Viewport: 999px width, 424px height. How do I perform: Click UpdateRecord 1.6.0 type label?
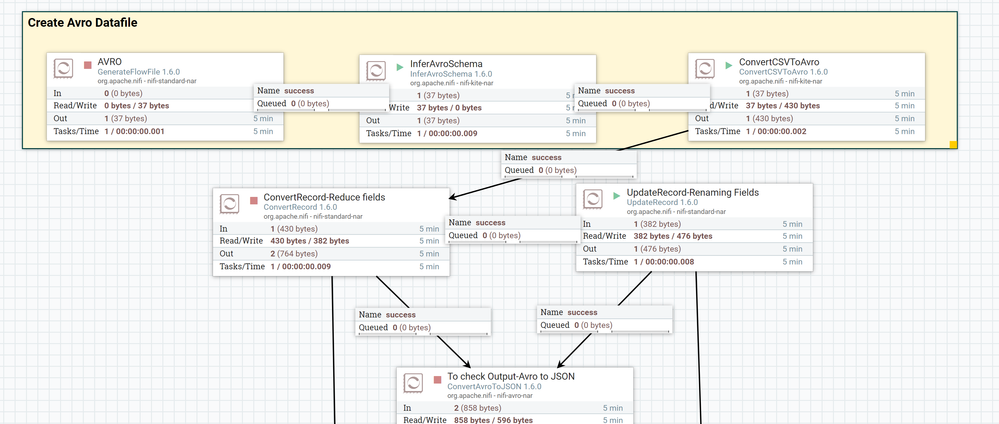[662, 203]
